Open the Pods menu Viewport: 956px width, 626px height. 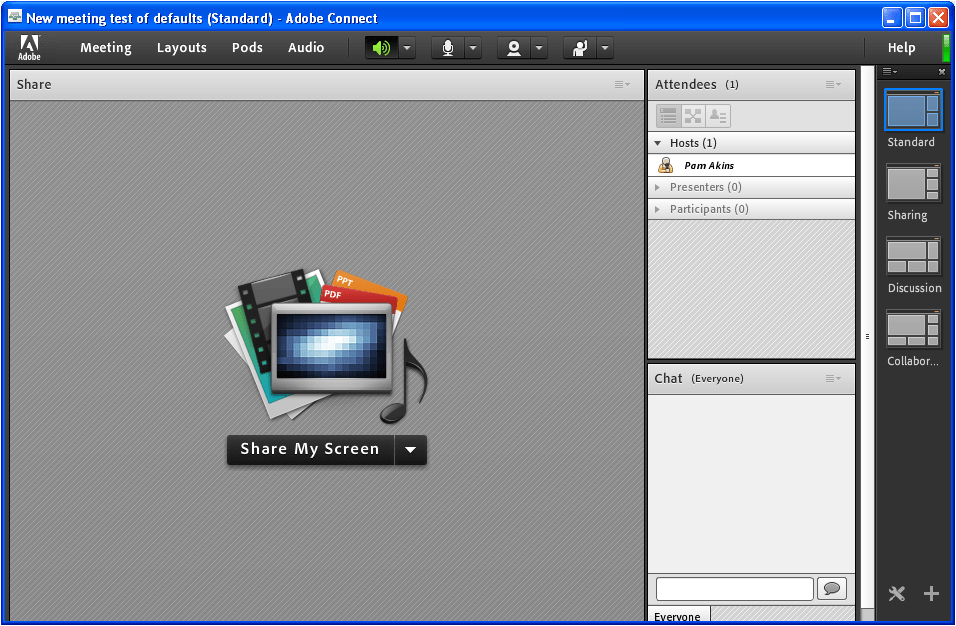(247, 48)
